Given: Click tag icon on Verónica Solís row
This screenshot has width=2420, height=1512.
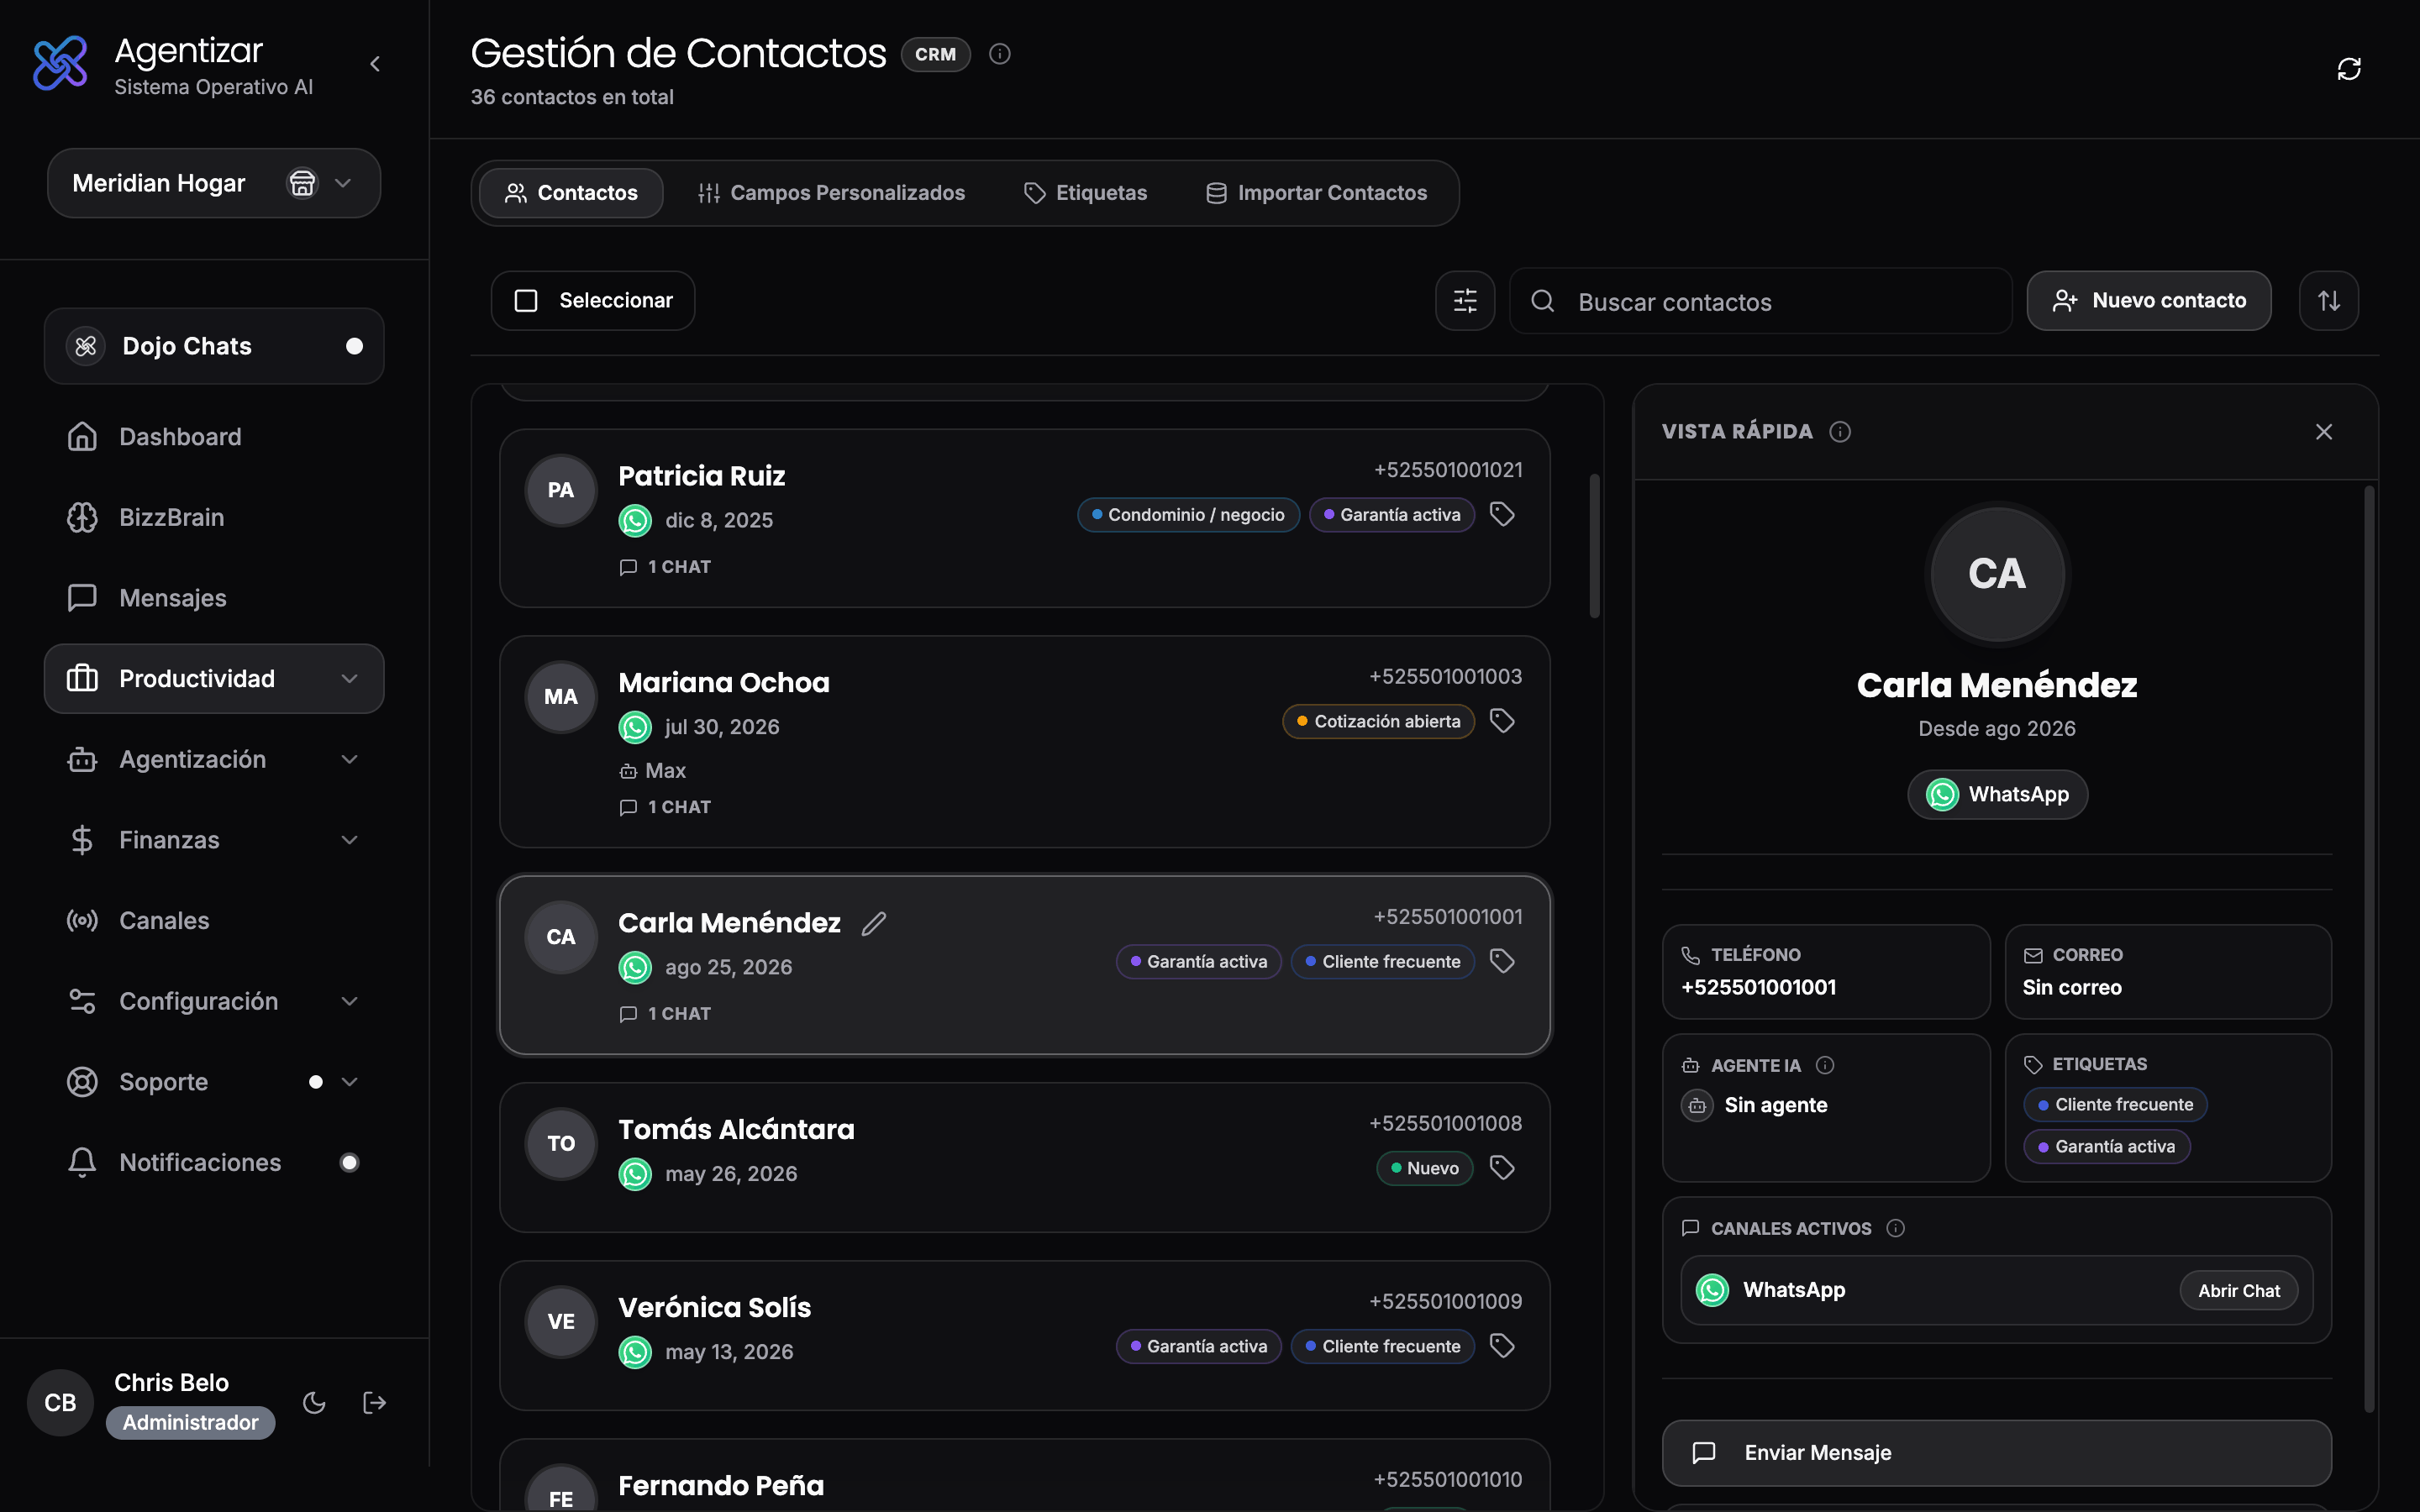Looking at the screenshot, I should (1502, 1346).
